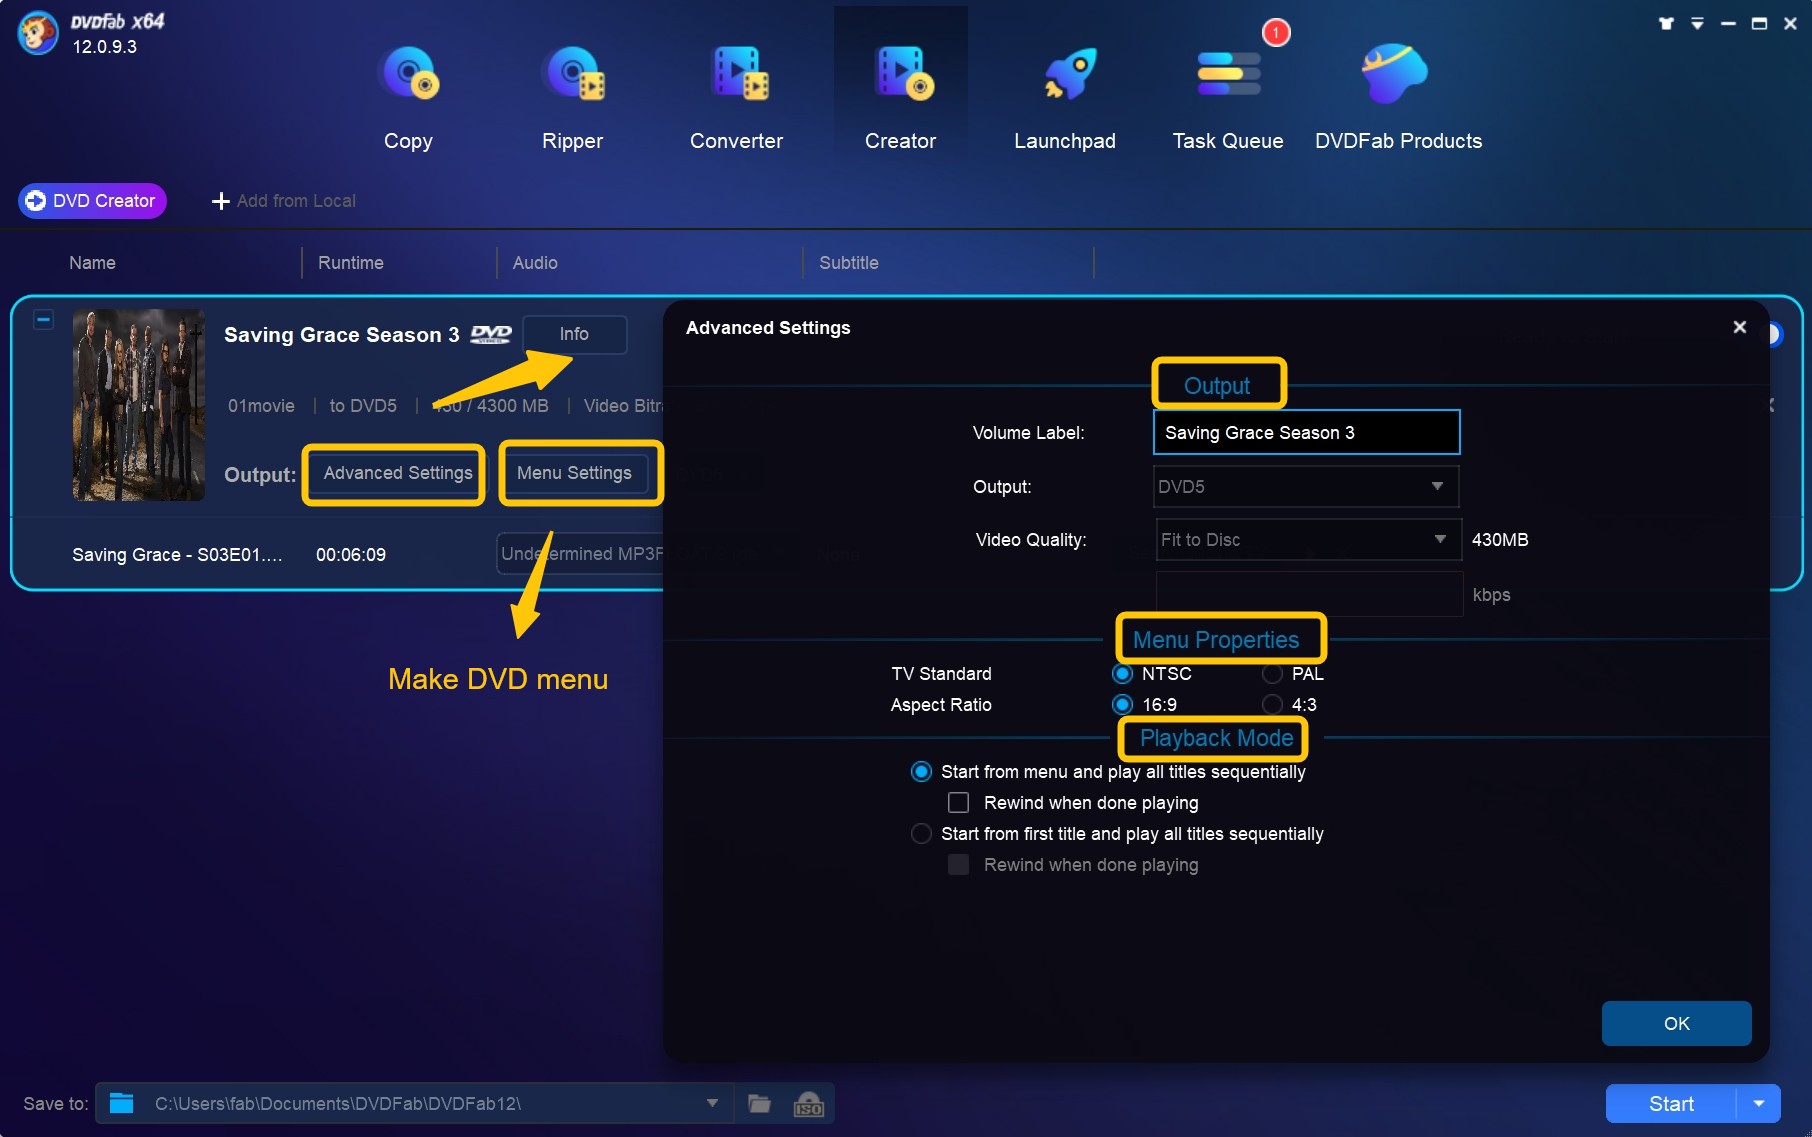
Task: Close the Advanced Settings dialog
Action: pyautogui.click(x=1740, y=327)
